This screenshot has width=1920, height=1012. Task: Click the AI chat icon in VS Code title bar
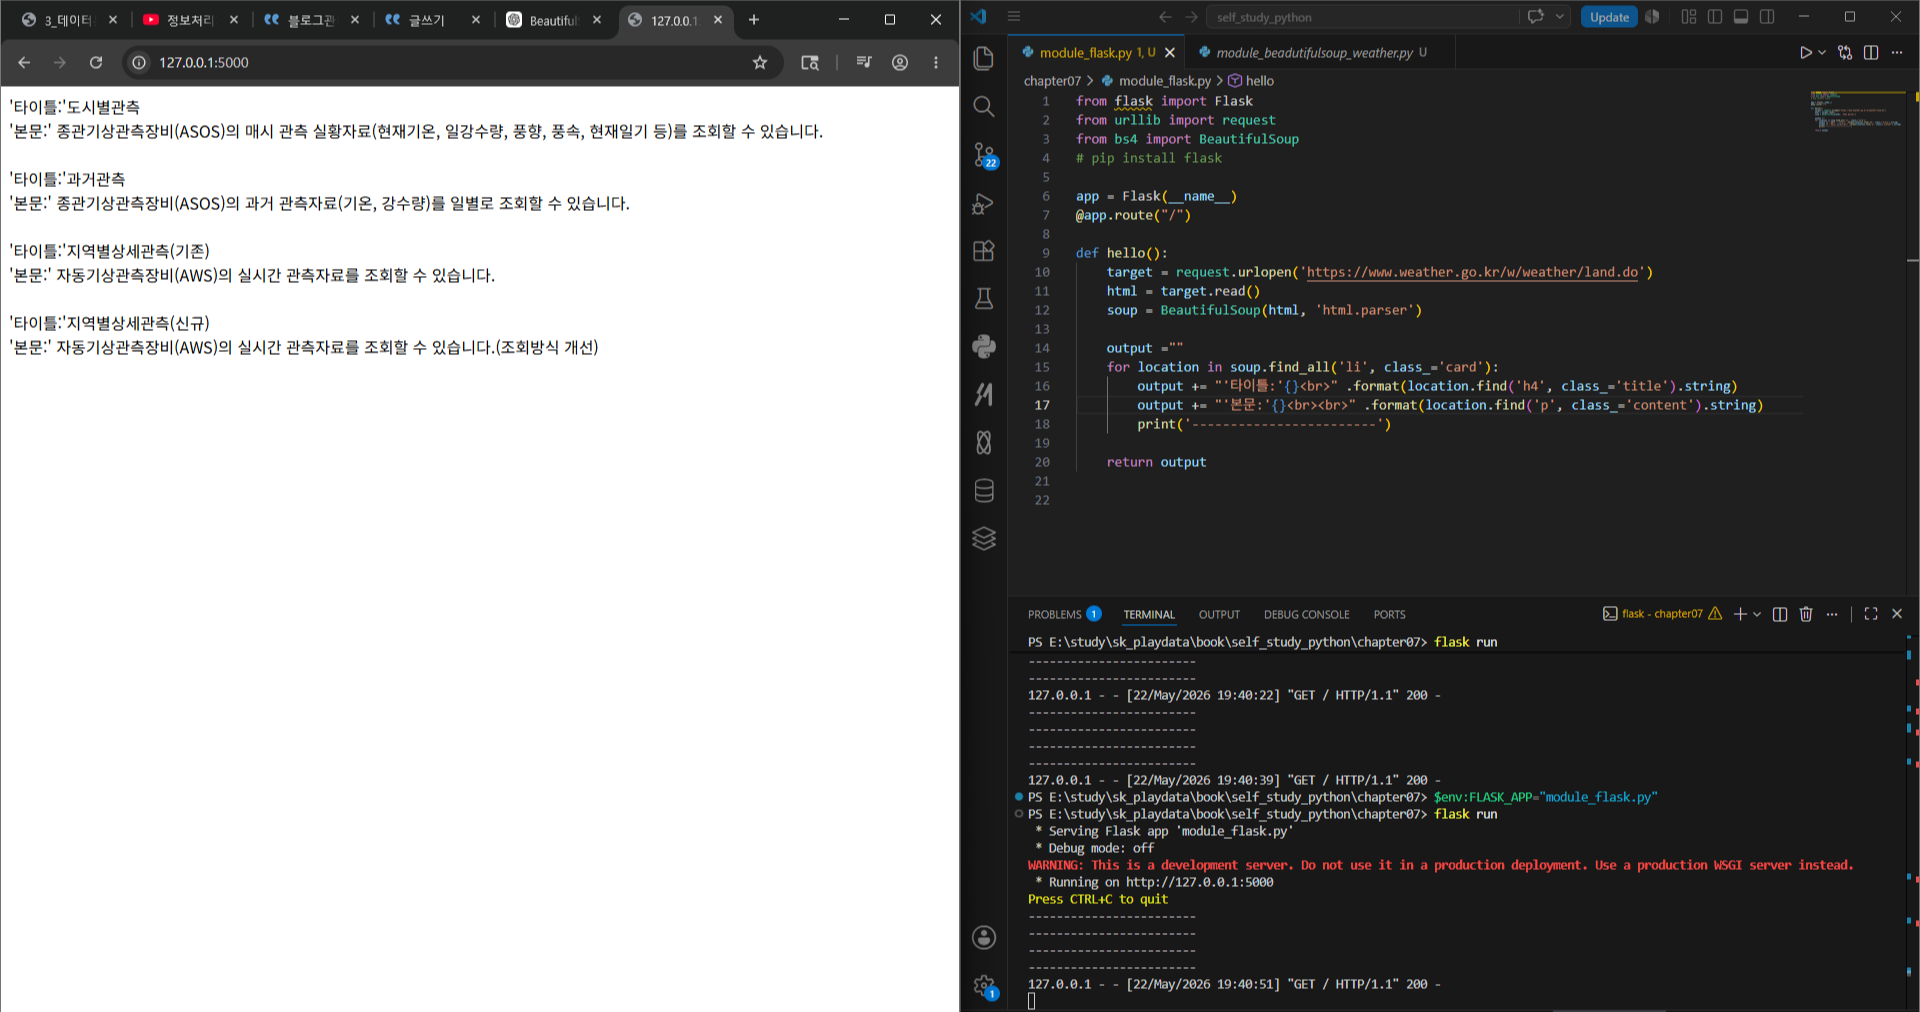click(x=1536, y=17)
